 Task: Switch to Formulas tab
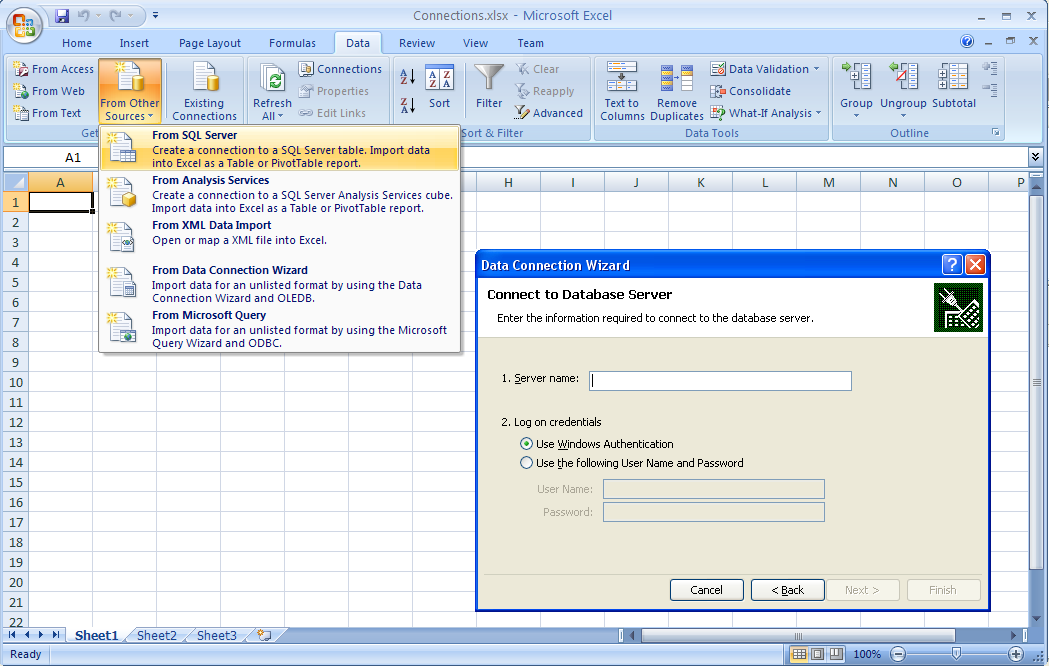[292, 43]
